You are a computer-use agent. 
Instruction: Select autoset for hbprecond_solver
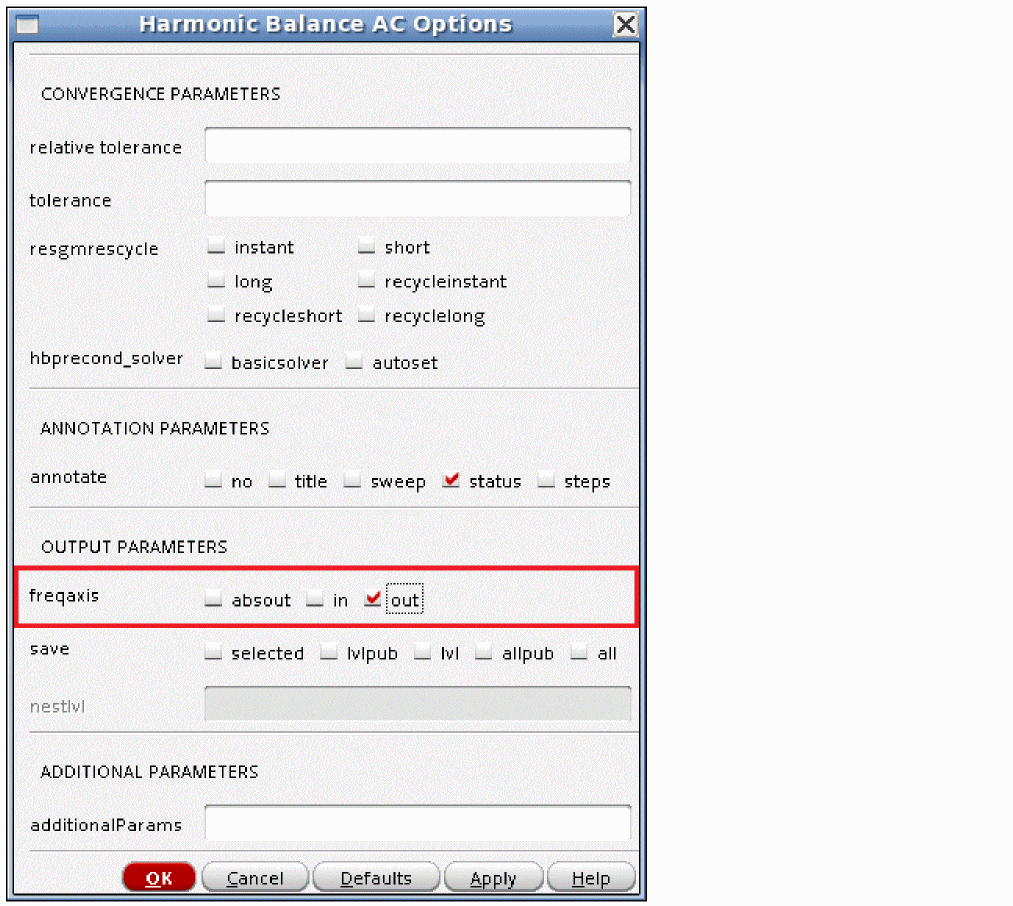click(x=354, y=361)
